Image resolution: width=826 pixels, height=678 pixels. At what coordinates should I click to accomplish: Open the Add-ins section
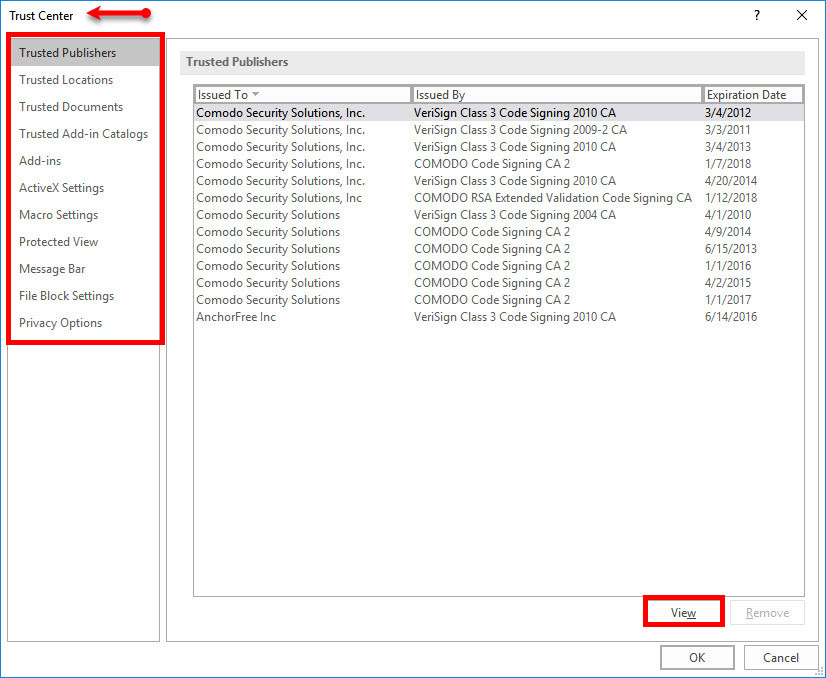pyautogui.click(x=85, y=161)
